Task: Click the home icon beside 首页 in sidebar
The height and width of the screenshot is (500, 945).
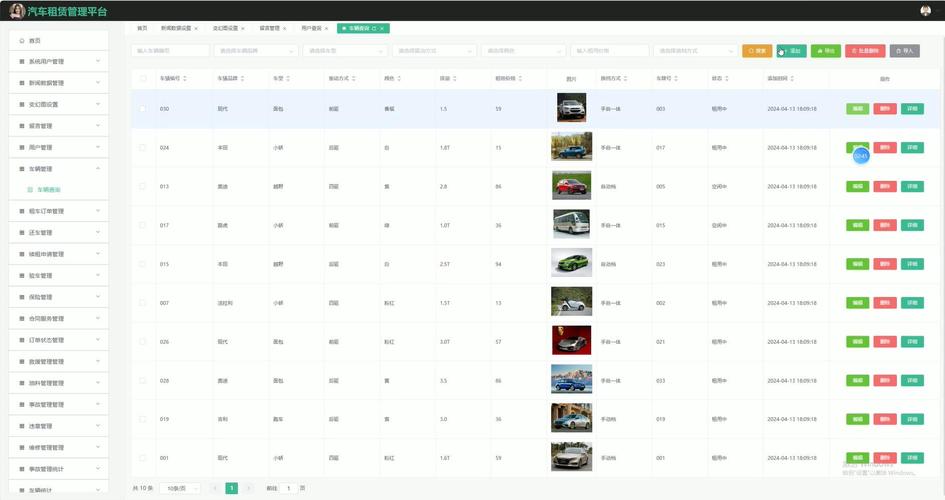Action: (21, 41)
